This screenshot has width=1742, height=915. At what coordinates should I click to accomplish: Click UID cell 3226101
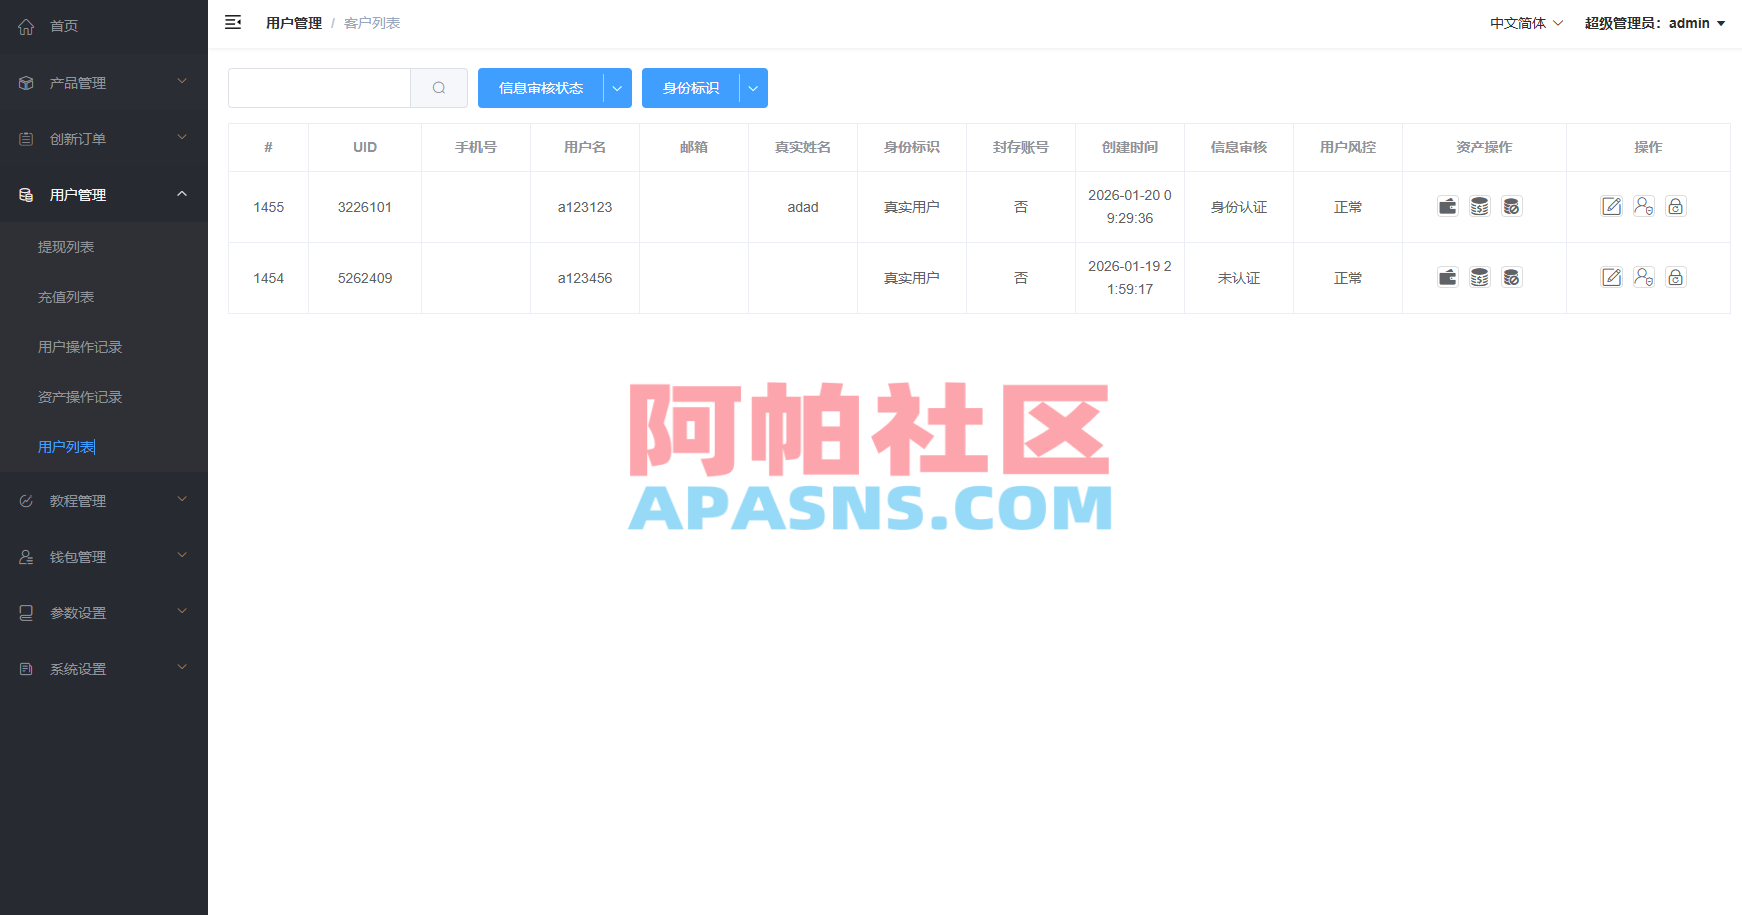point(365,207)
